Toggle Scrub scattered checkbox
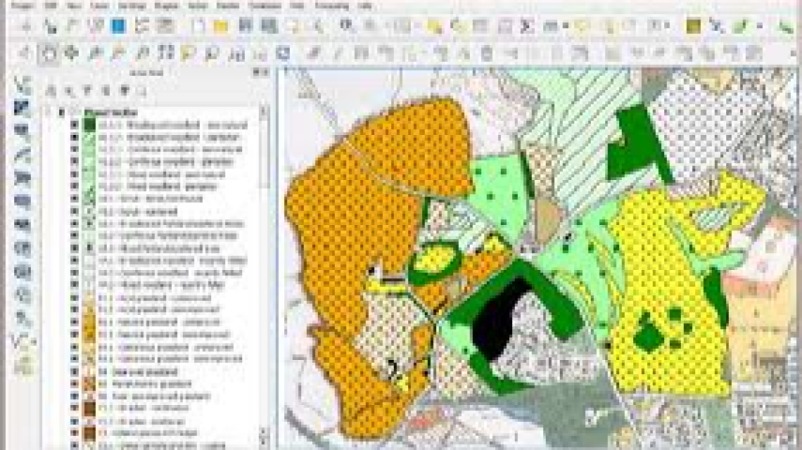This screenshot has width=802, height=450. [74, 211]
